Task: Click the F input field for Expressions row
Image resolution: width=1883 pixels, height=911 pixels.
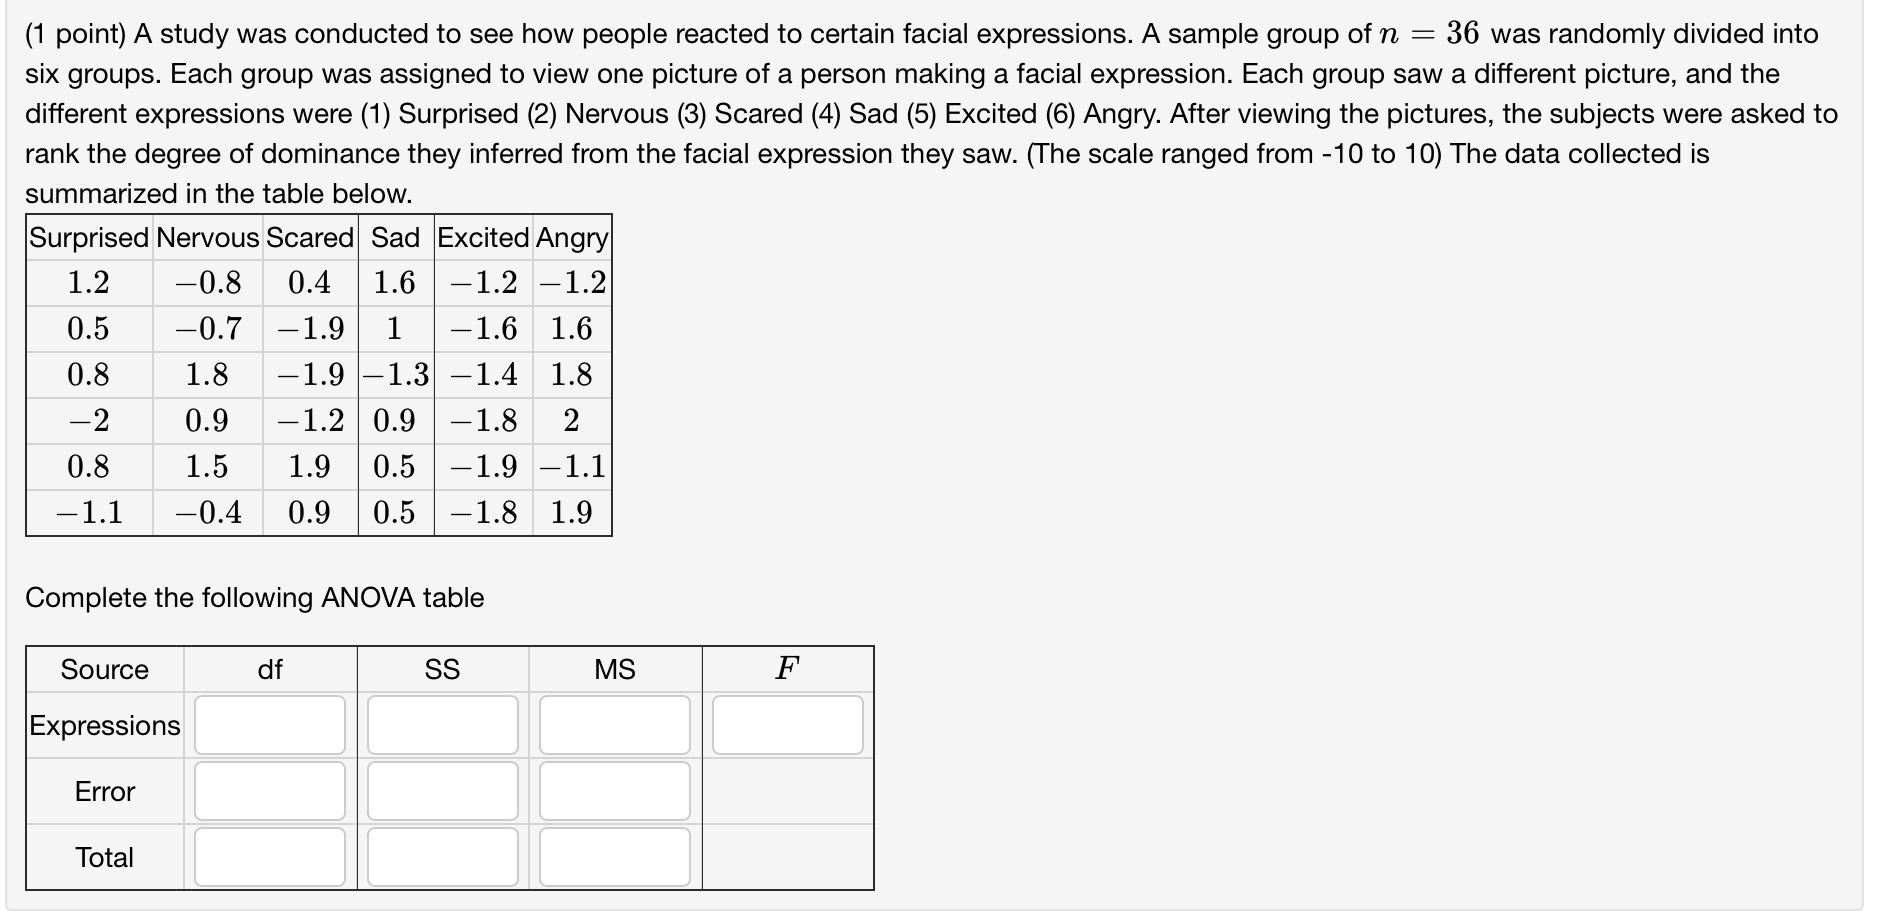Action: click(x=786, y=725)
